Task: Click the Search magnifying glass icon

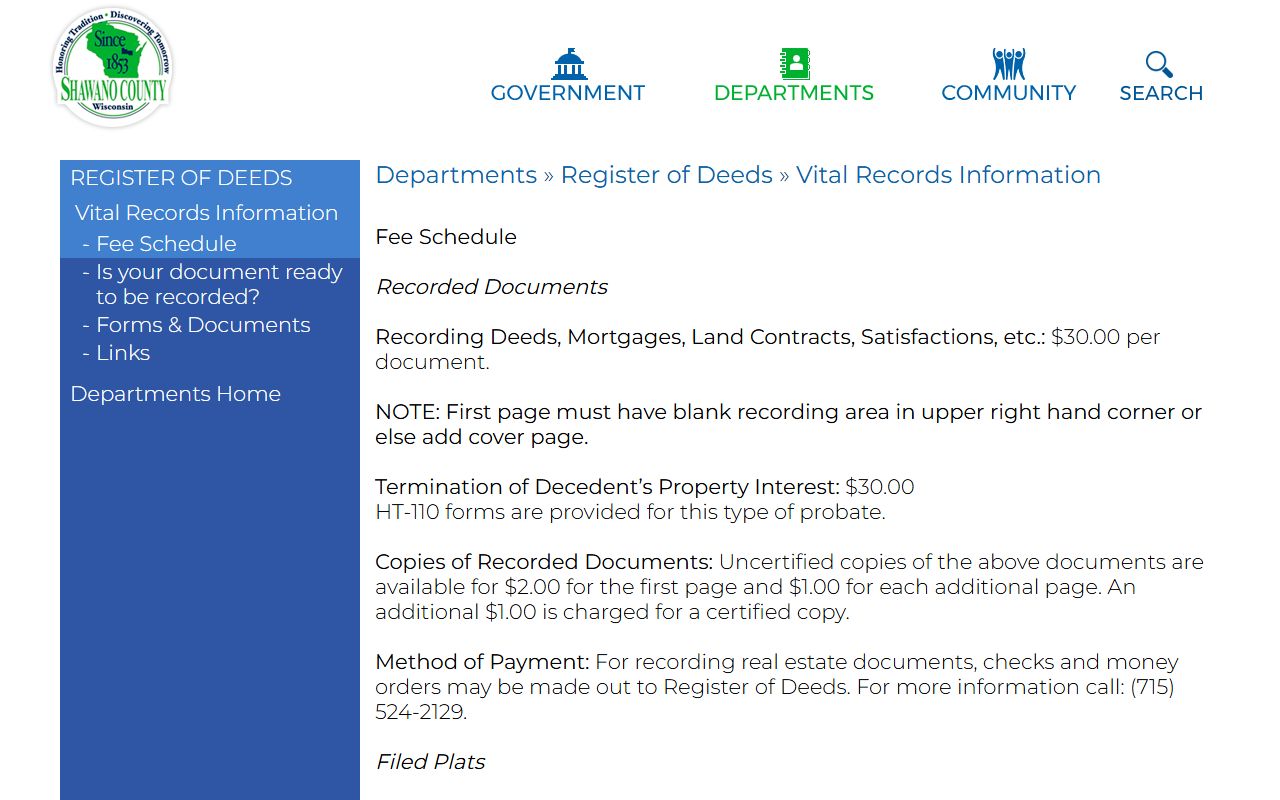Action: (x=1159, y=64)
